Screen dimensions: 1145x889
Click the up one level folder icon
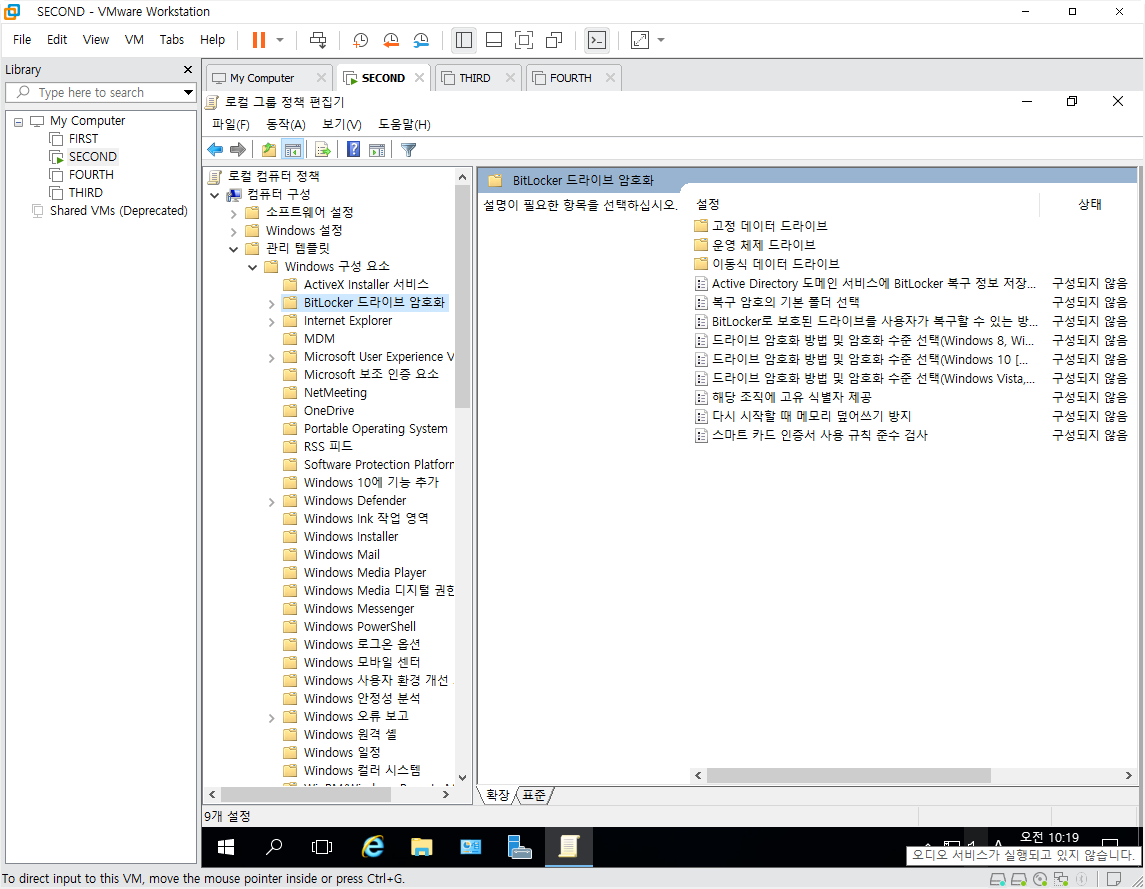coord(269,150)
